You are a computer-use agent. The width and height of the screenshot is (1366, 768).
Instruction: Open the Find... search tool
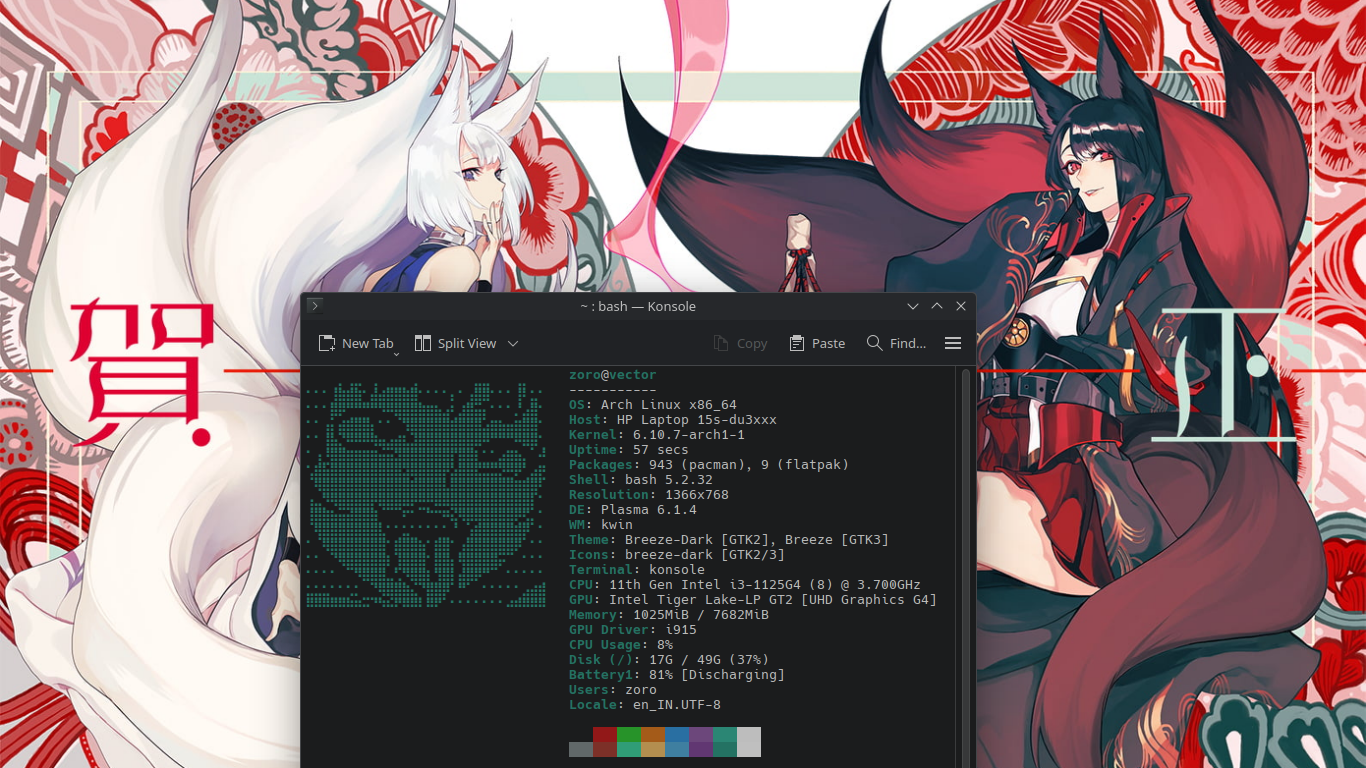[x=896, y=343]
